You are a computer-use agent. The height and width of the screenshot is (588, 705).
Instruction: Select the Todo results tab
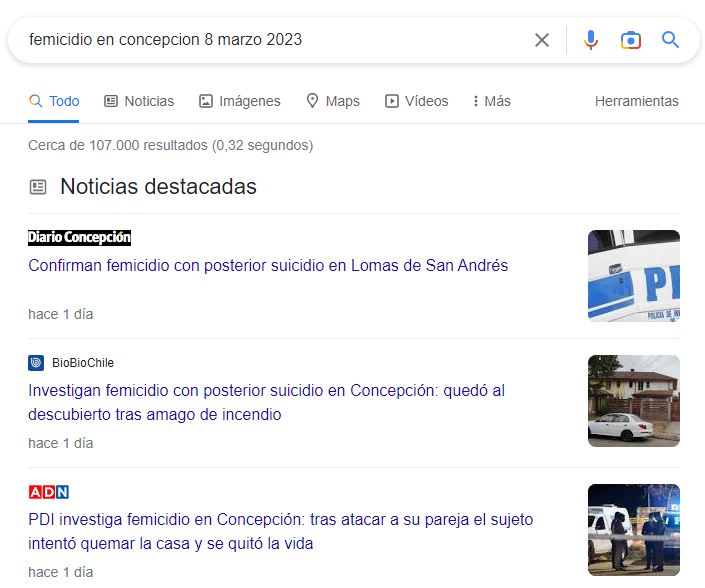[x=54, y=101]
